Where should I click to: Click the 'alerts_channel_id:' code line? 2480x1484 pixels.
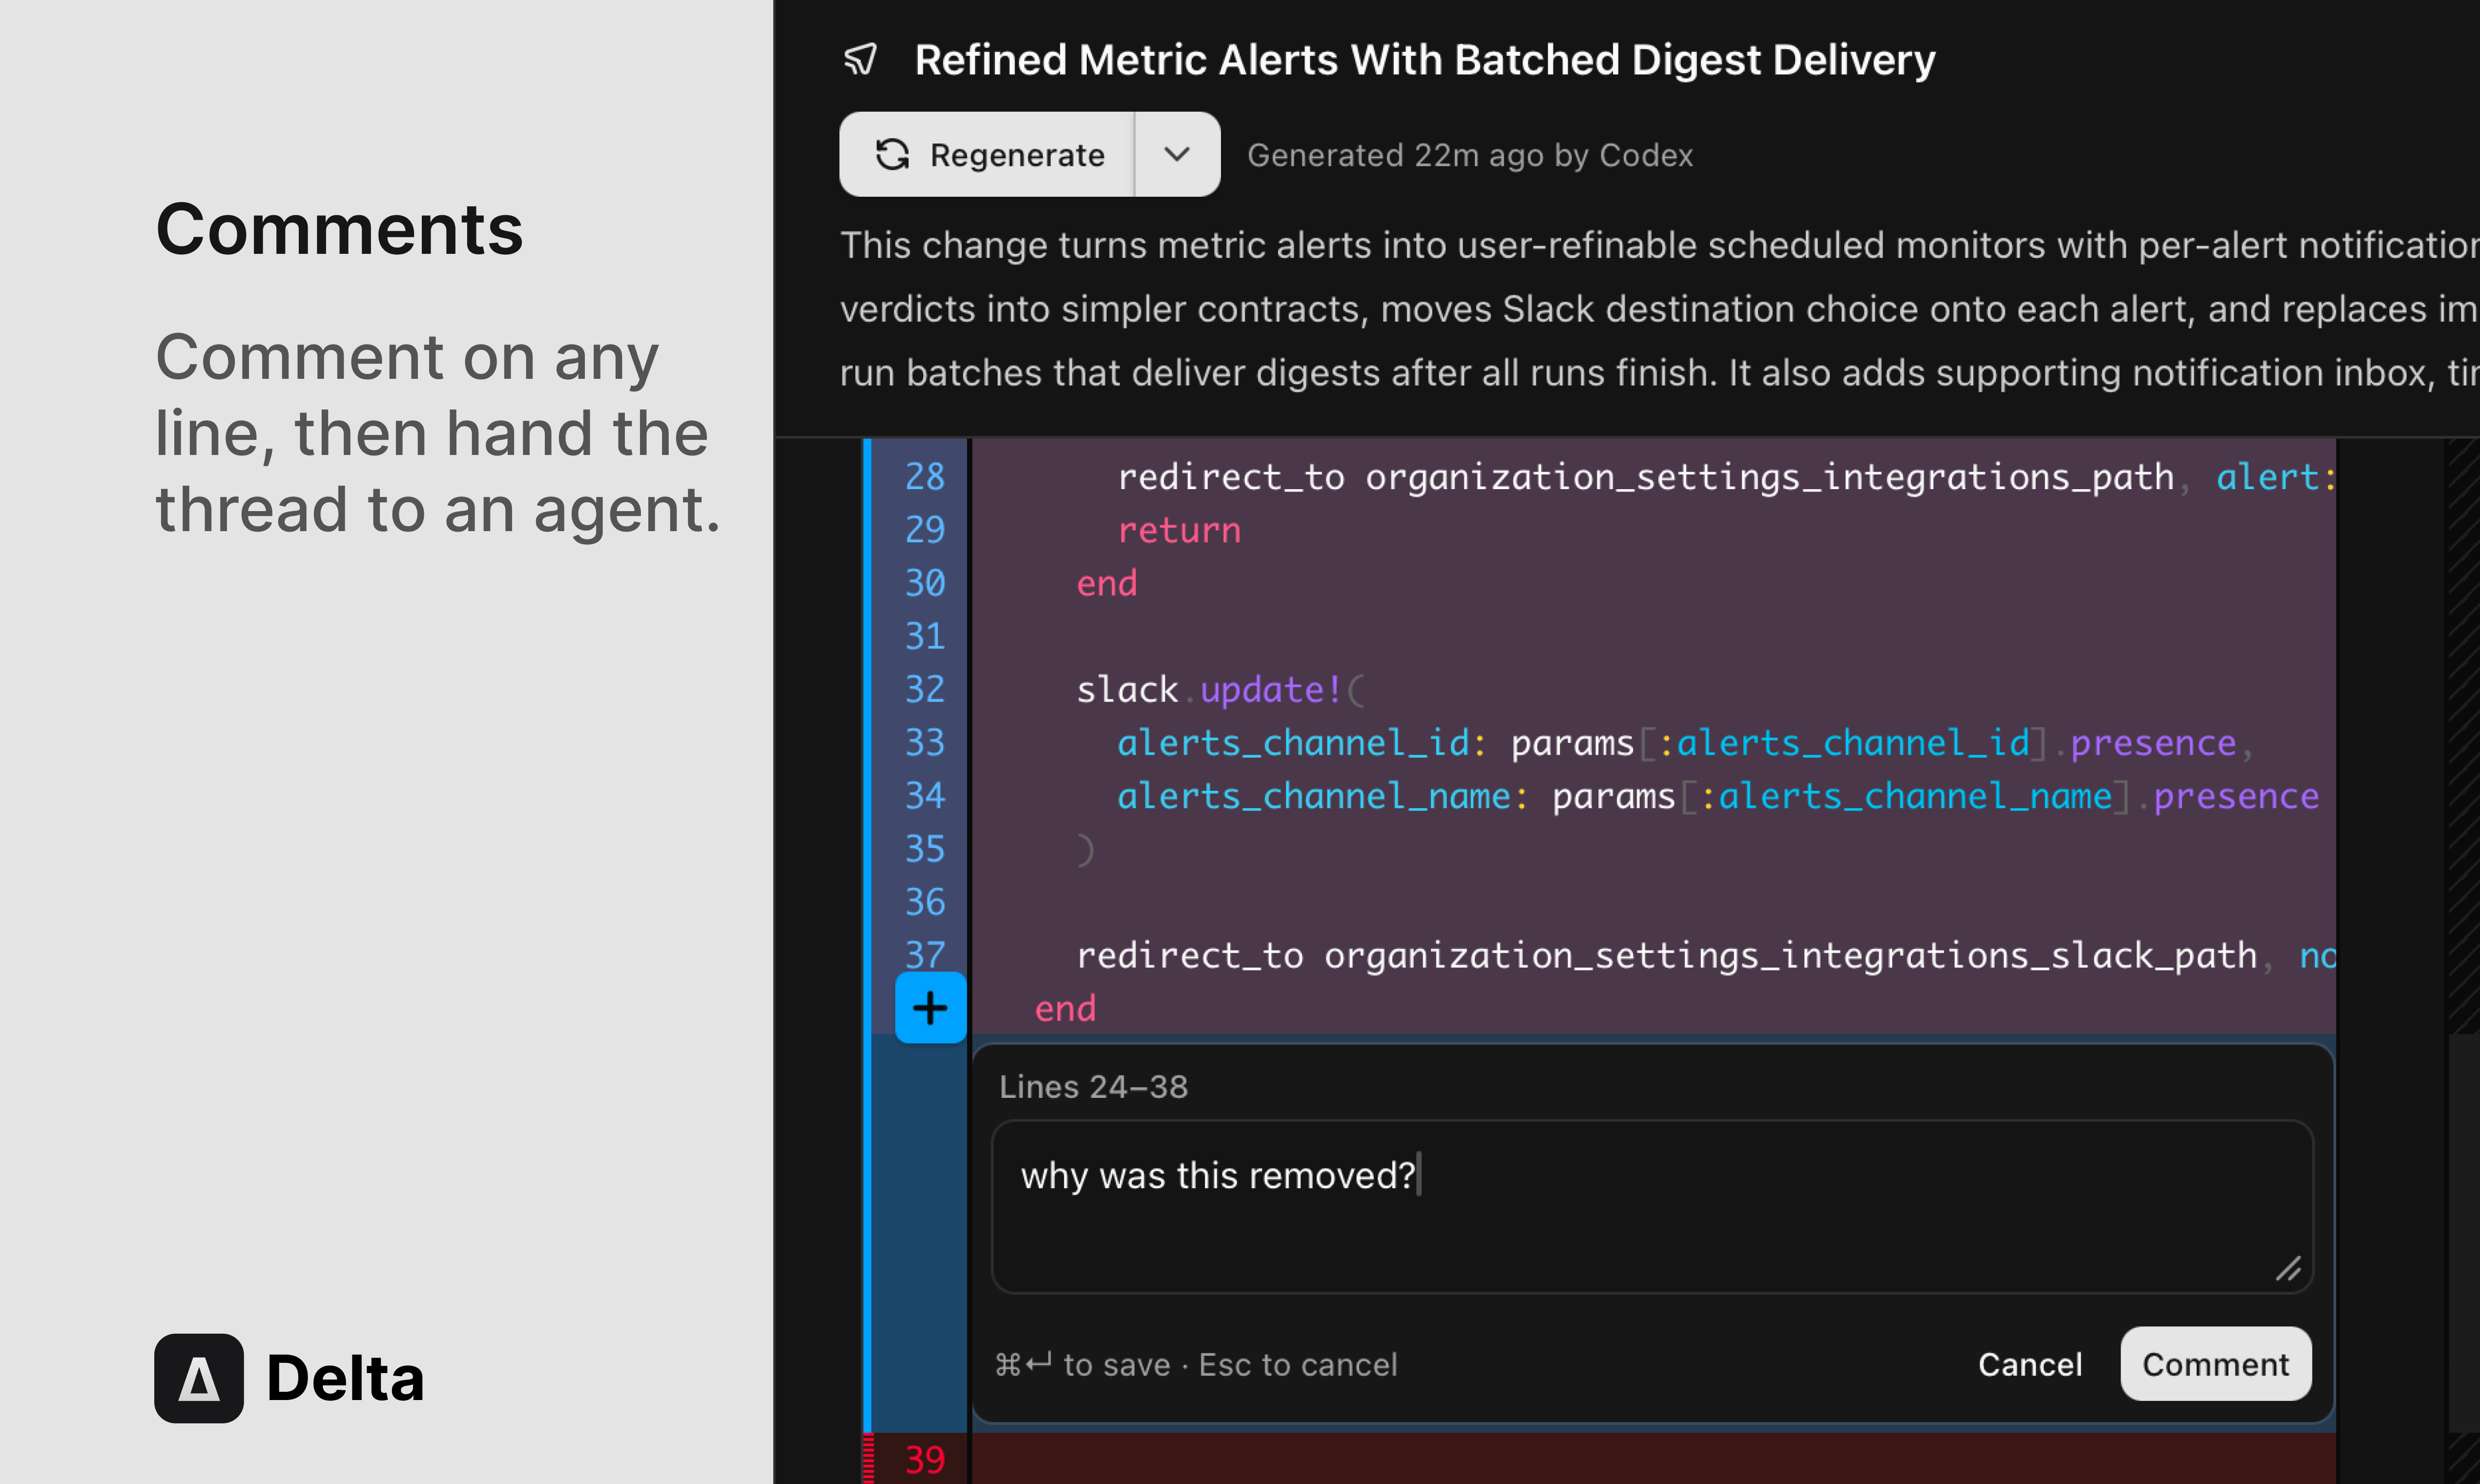(x=1685, y=743)
